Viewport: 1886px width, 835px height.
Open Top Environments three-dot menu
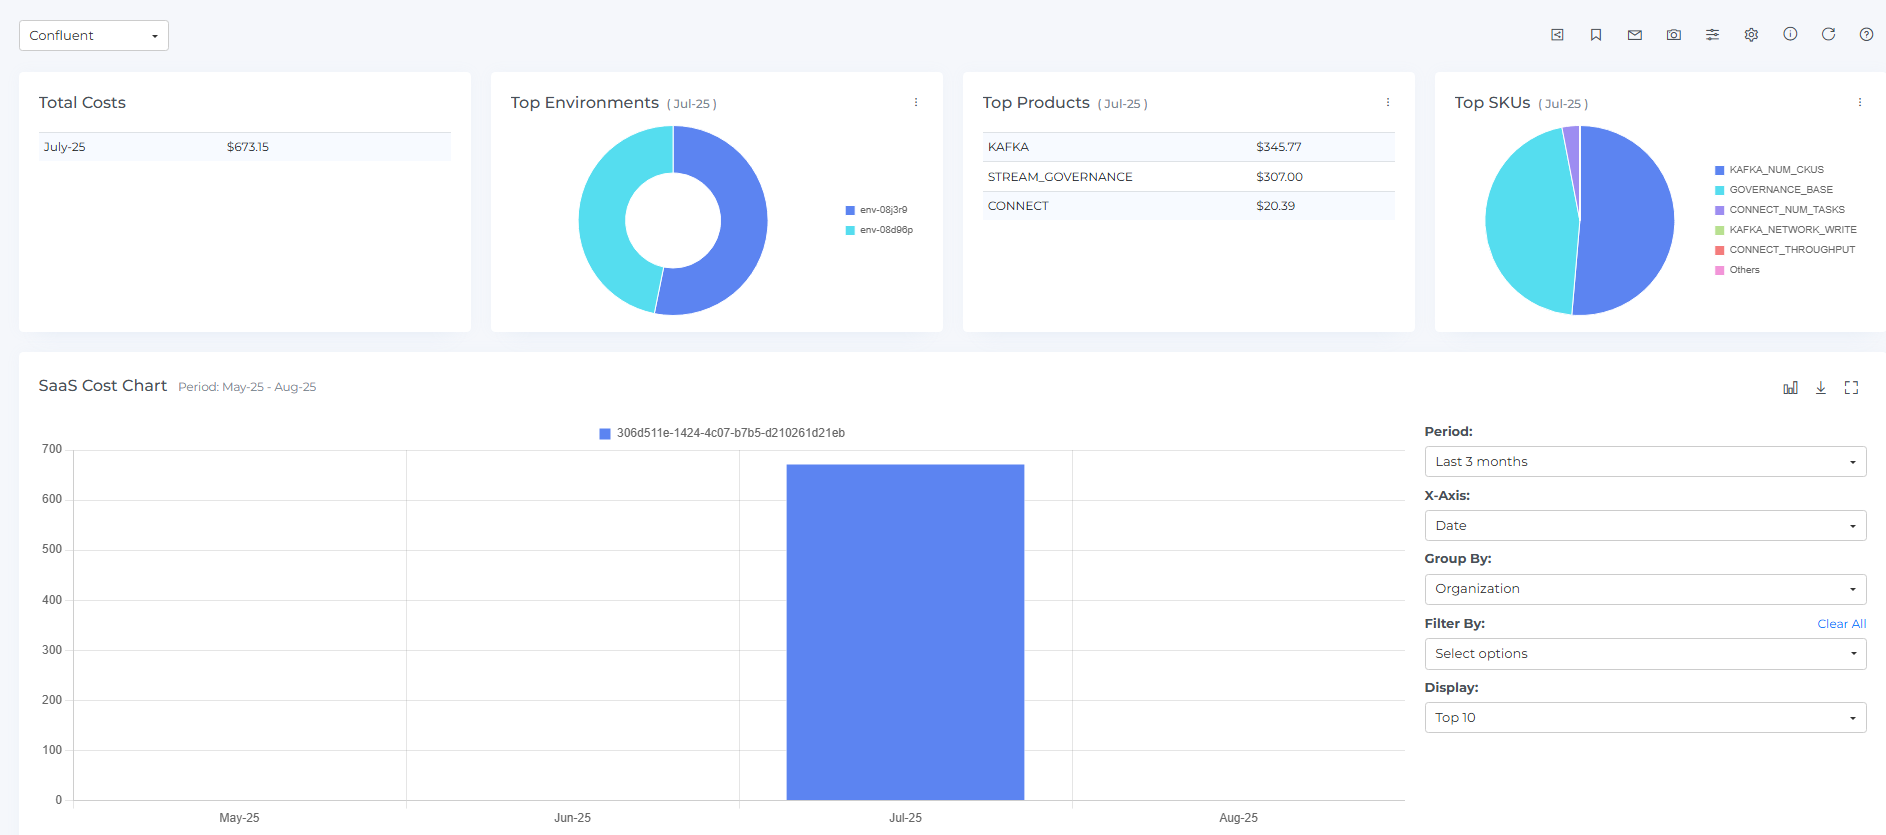click(916, 103)
